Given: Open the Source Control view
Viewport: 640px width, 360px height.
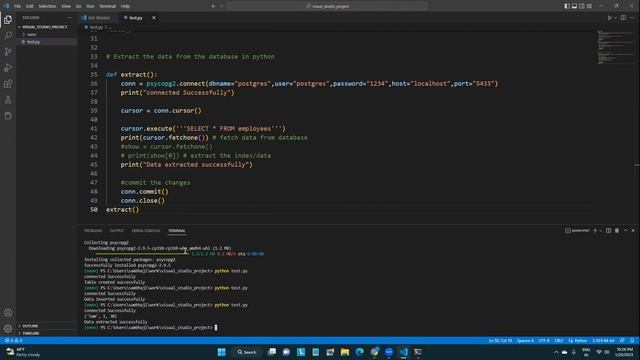Looking at the screenshot, I should (x=8, y=51).
